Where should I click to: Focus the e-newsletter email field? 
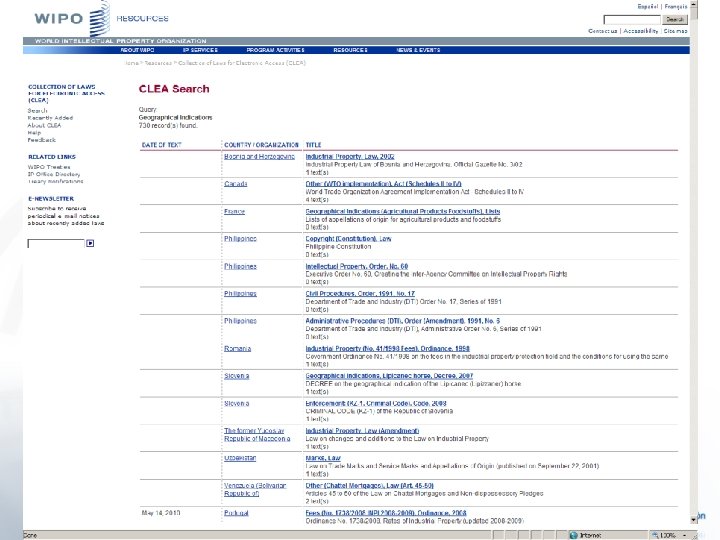[56, 243]
